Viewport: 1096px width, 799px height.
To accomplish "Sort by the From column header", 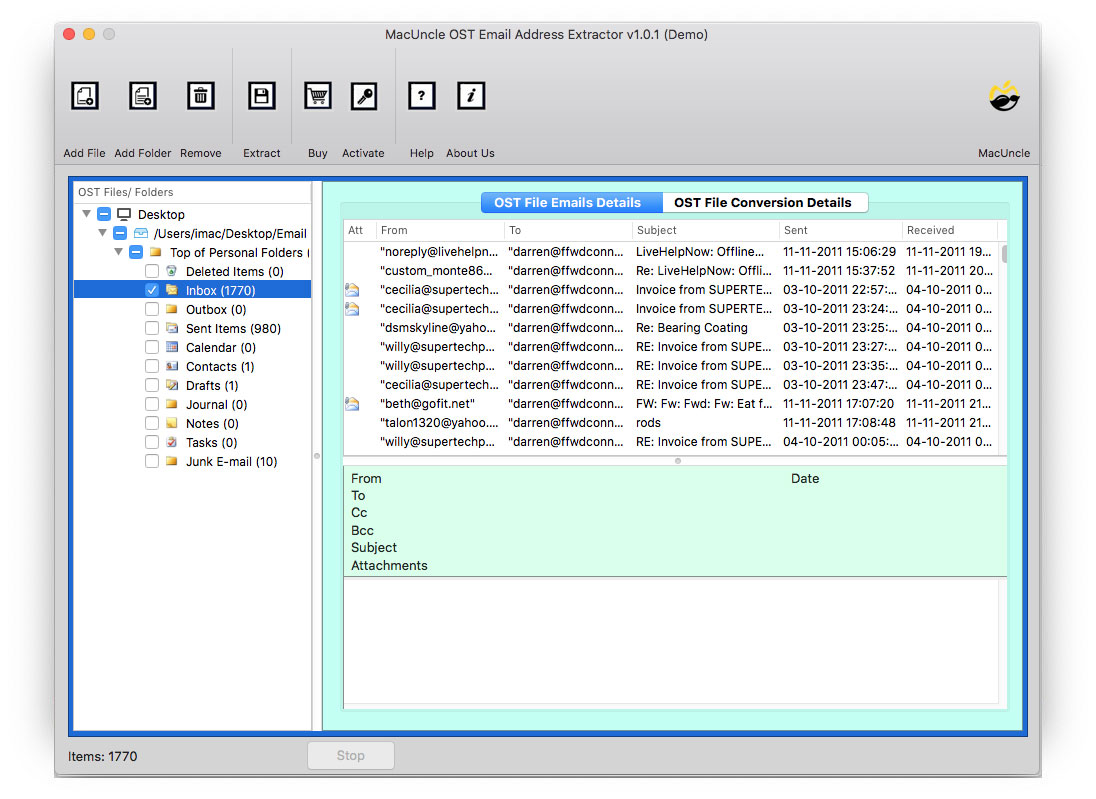I will 440,230.
